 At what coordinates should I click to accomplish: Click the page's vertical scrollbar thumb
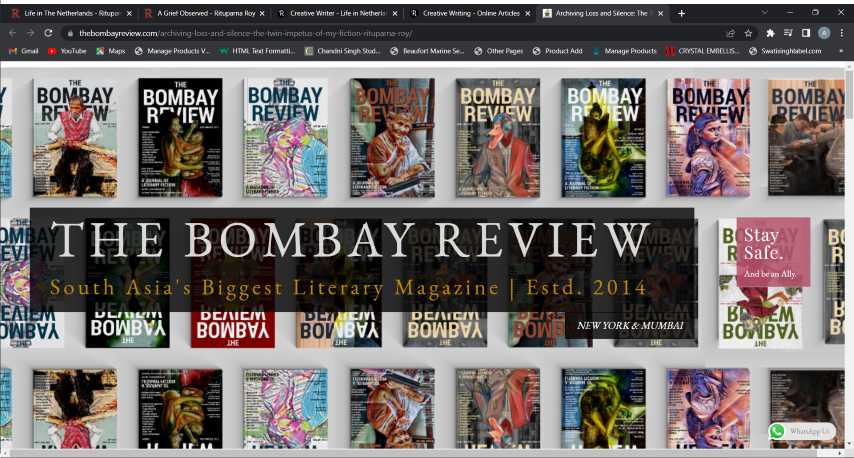[849, 94]
